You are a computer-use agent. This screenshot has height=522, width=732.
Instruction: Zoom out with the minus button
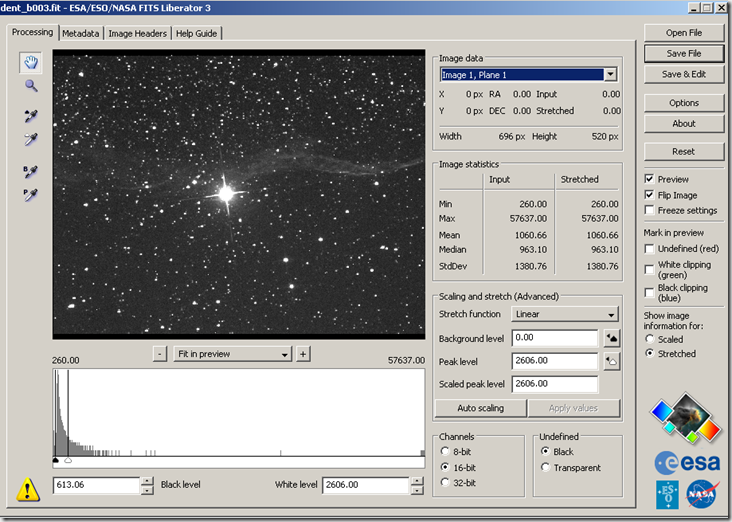click(x=160, y=354)
